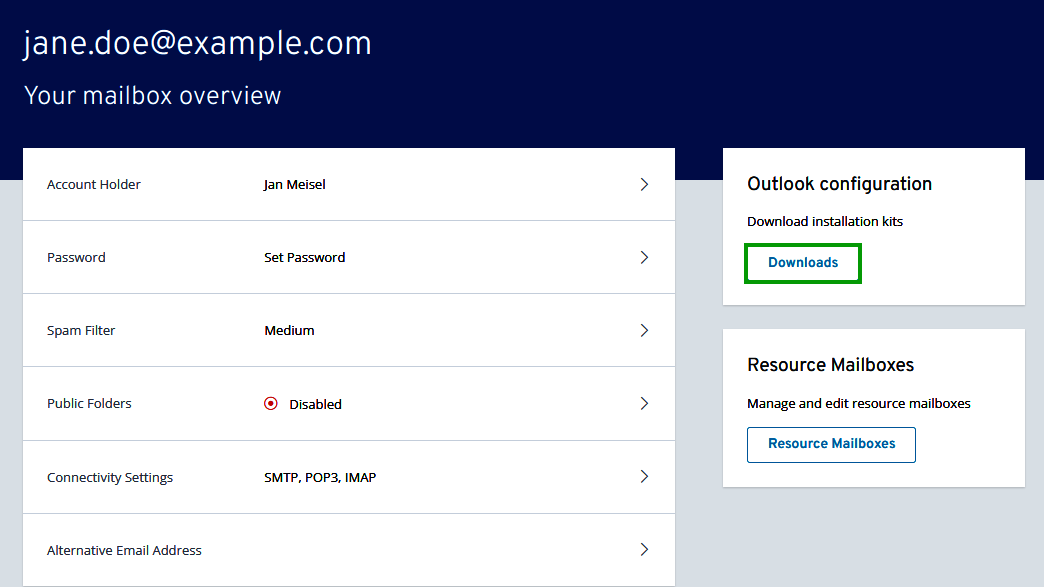Screen dimensions: 1044x587
Task: Open Spam Filter options via its chevron
Action: point(645,330)
